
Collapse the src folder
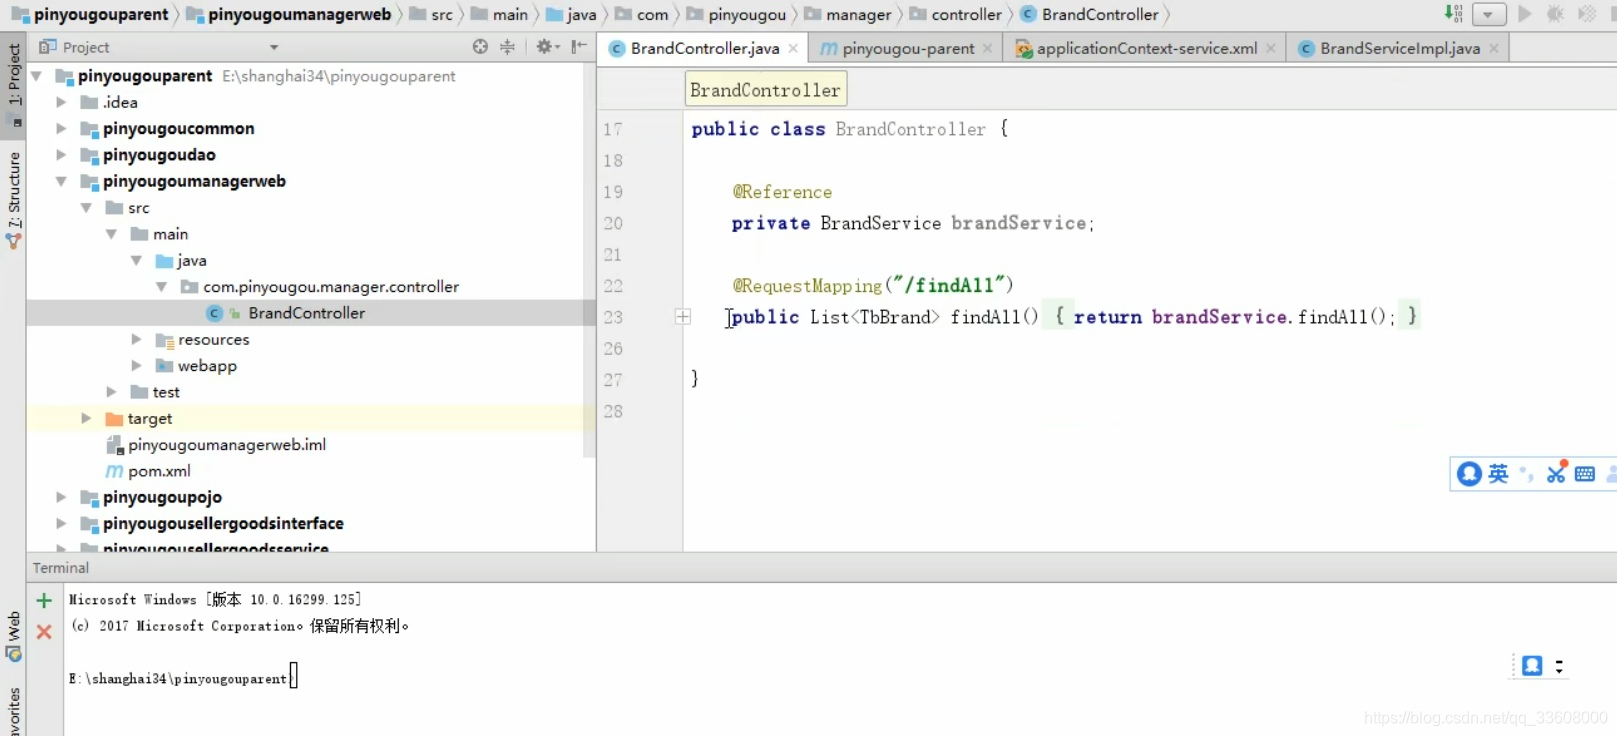coord(86,207)
